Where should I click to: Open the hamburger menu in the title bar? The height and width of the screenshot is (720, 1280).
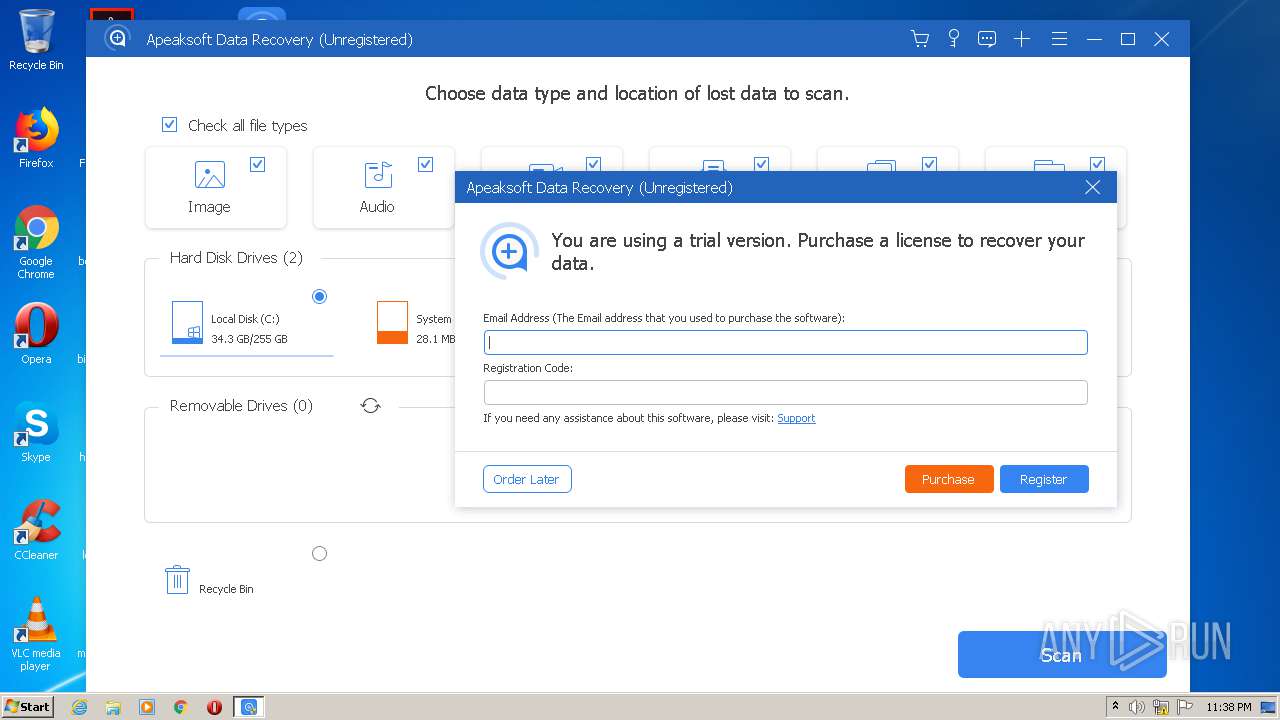pyautogui.click(x=1059, y=39)
